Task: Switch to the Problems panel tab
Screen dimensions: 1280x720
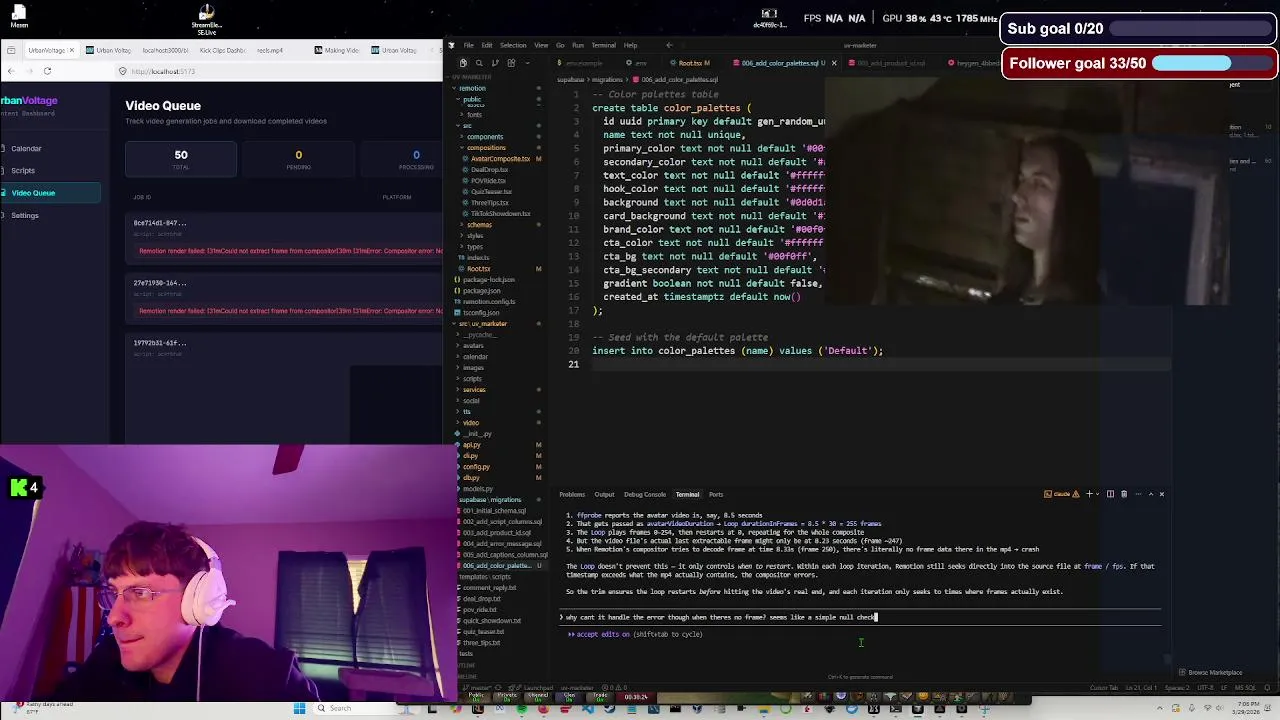Action: coord(572,494)
